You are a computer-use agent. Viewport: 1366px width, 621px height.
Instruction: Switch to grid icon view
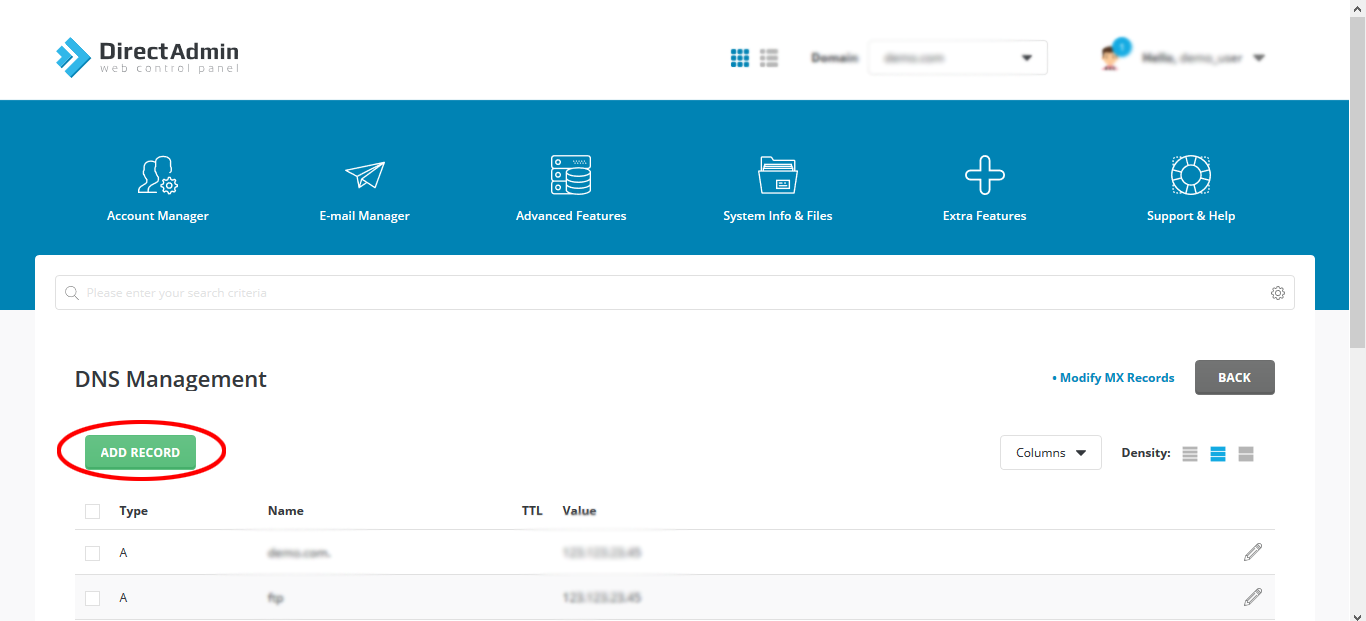click(x=740, y=58)
